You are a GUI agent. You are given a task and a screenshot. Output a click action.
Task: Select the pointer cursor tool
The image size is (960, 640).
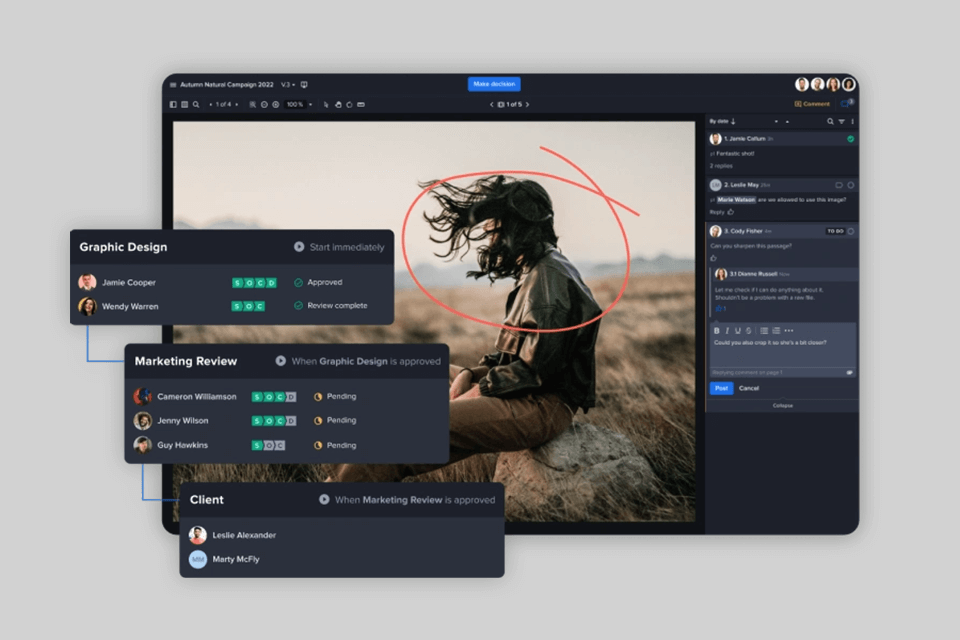(326, 104)
